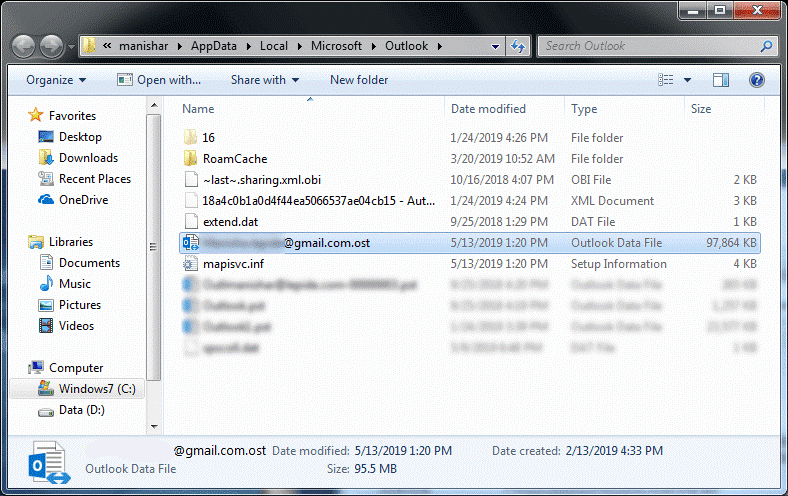Expand the arrow after Outlook breadcrumb
Viewport: 788px width, 496px height.
tap(440, 46)
